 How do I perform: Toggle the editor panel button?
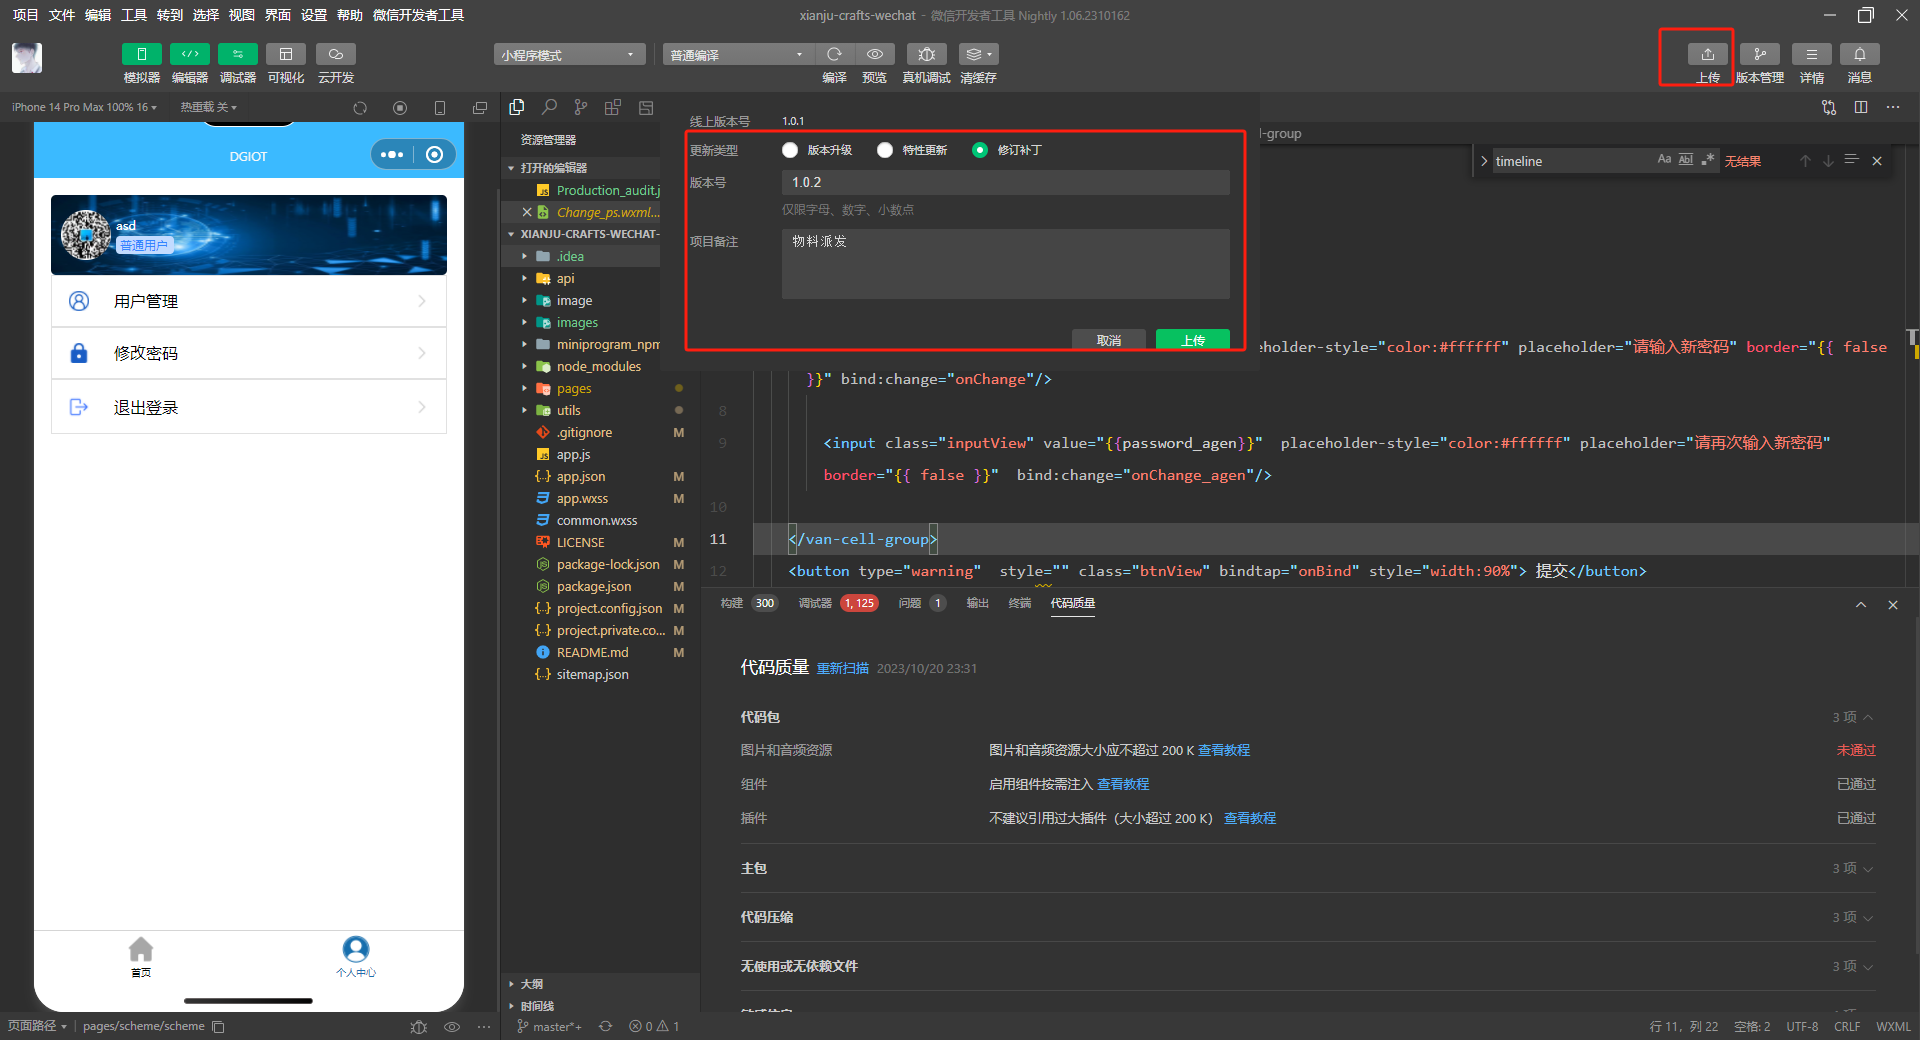pyautogui.click(x=189, y=54)
